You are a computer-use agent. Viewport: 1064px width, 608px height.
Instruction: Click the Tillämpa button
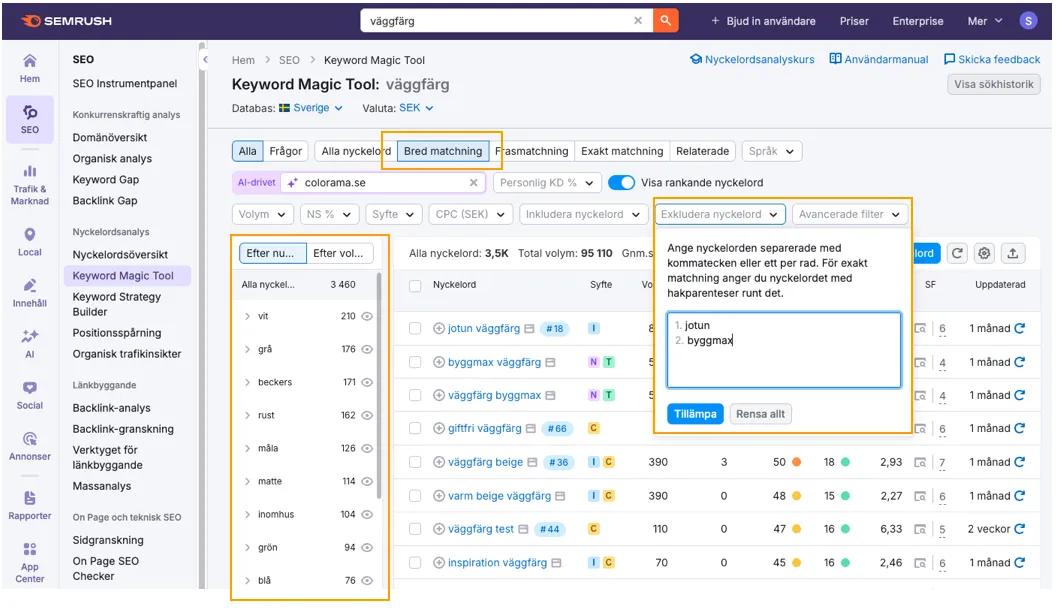tap(695, 414)
